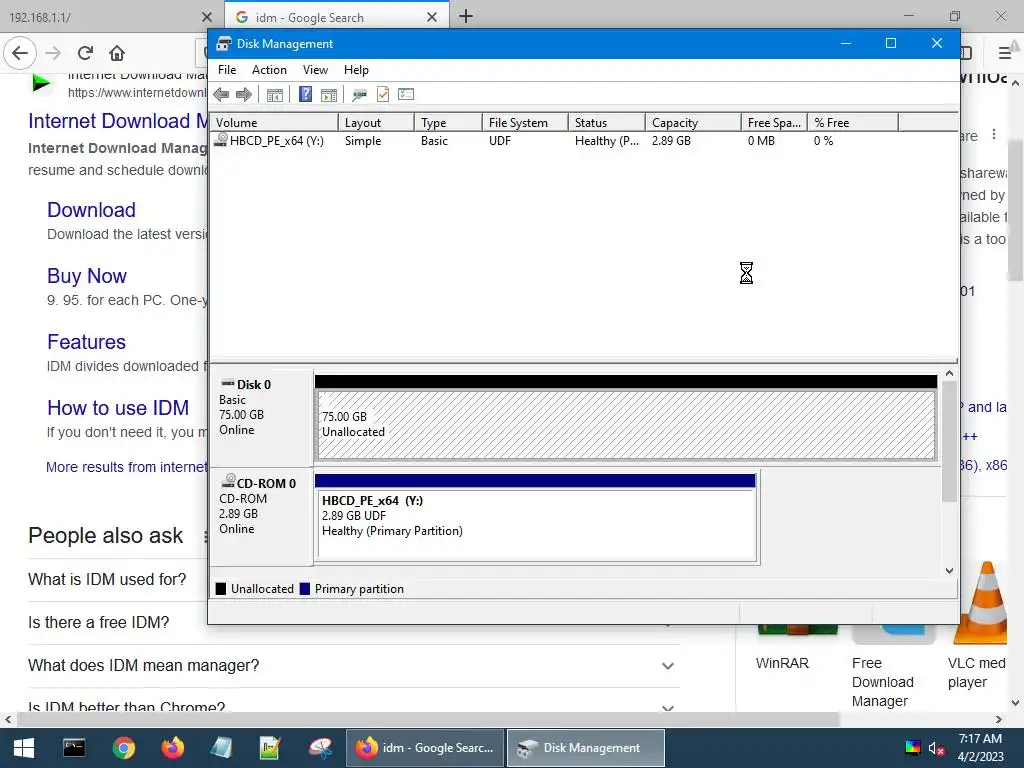Toggle the Show/Hide Console Tree toolbar icon

tap(275, 95)
